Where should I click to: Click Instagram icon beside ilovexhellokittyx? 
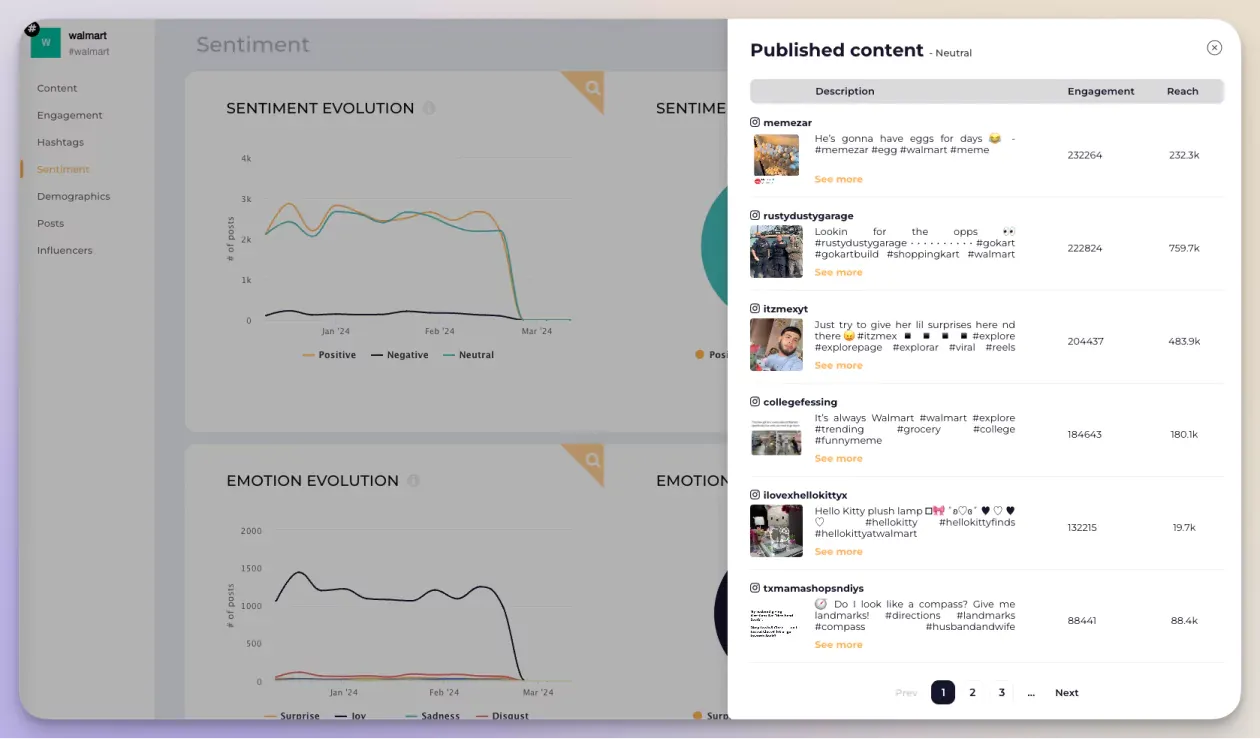pyautogui.click(x=755, y=494)
